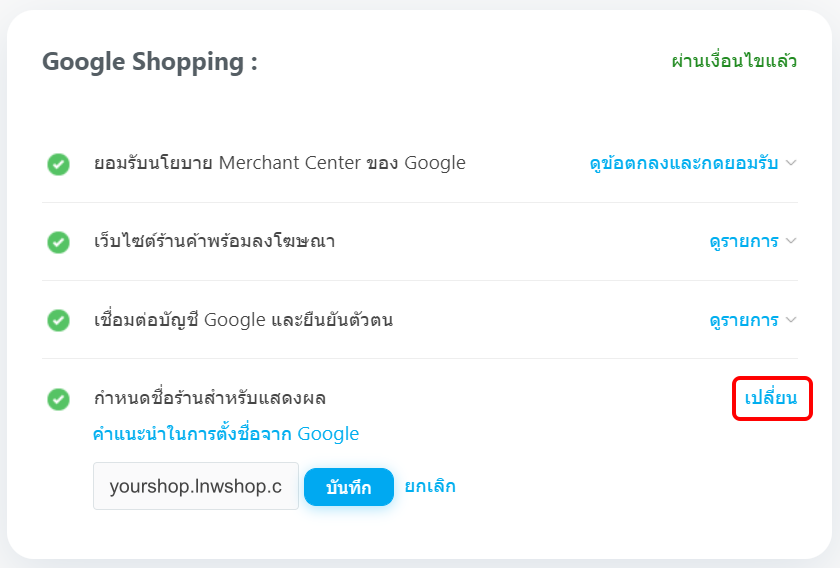Select the เว็บไซต์ร้านค้าพร้อมลงโฆษณา row label

[x=214, y=241]
